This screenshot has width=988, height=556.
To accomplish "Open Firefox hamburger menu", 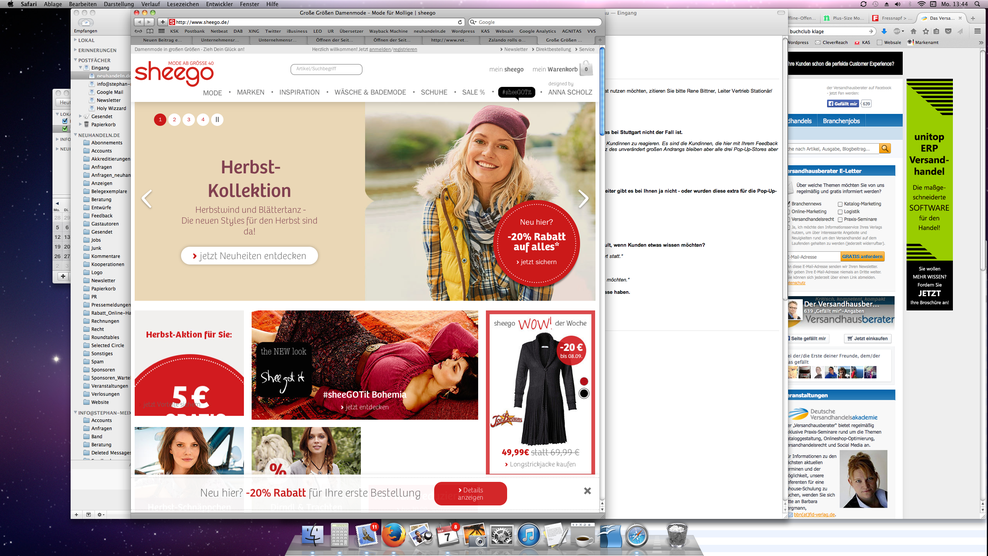I will 977,31.
